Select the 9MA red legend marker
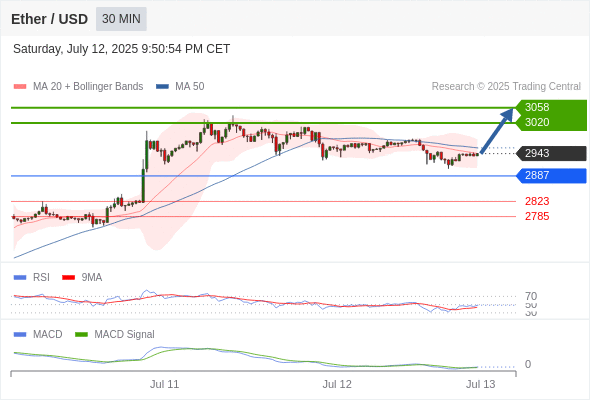 pos(68,278)
